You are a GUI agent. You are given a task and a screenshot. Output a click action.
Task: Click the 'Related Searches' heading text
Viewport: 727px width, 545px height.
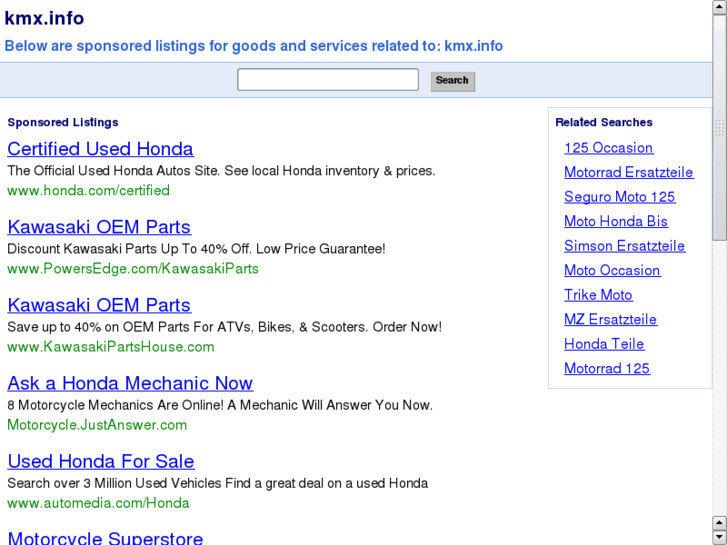coord(604,122)
